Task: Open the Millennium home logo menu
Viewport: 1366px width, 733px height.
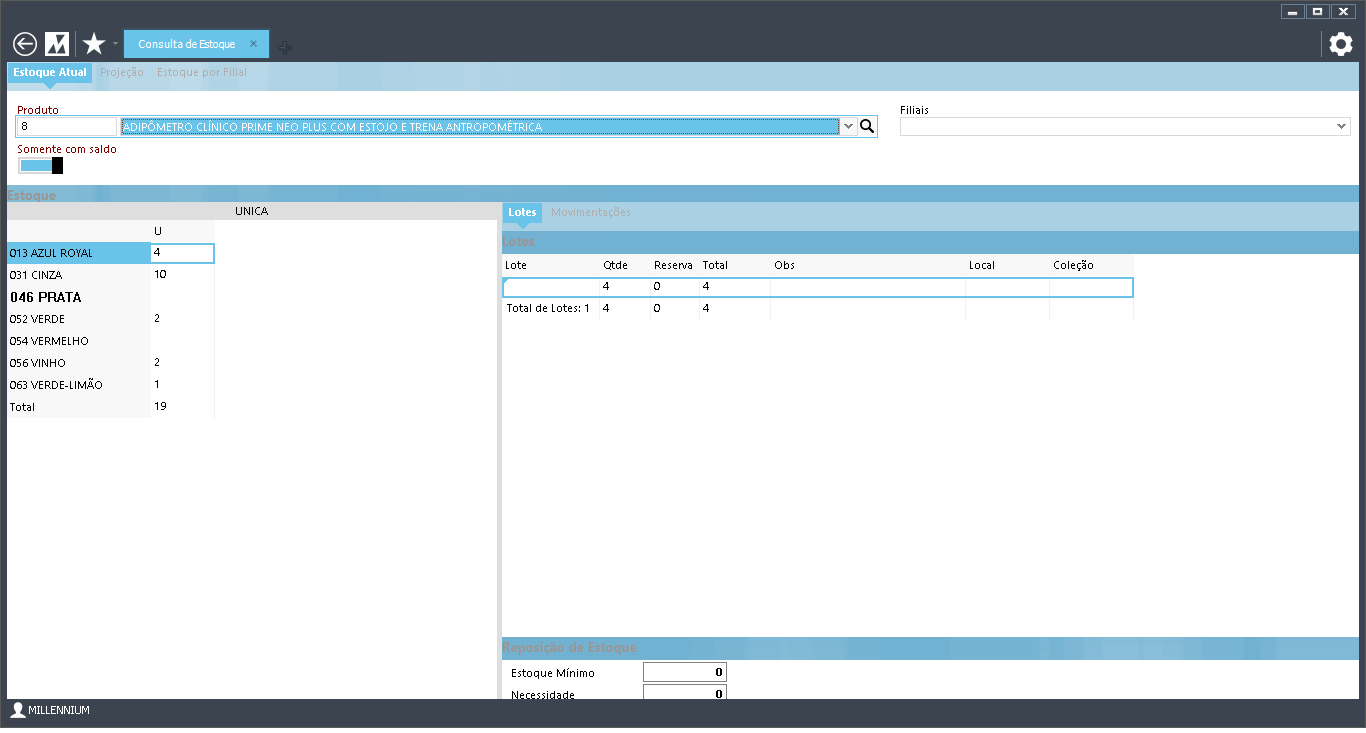Action: 57,44
